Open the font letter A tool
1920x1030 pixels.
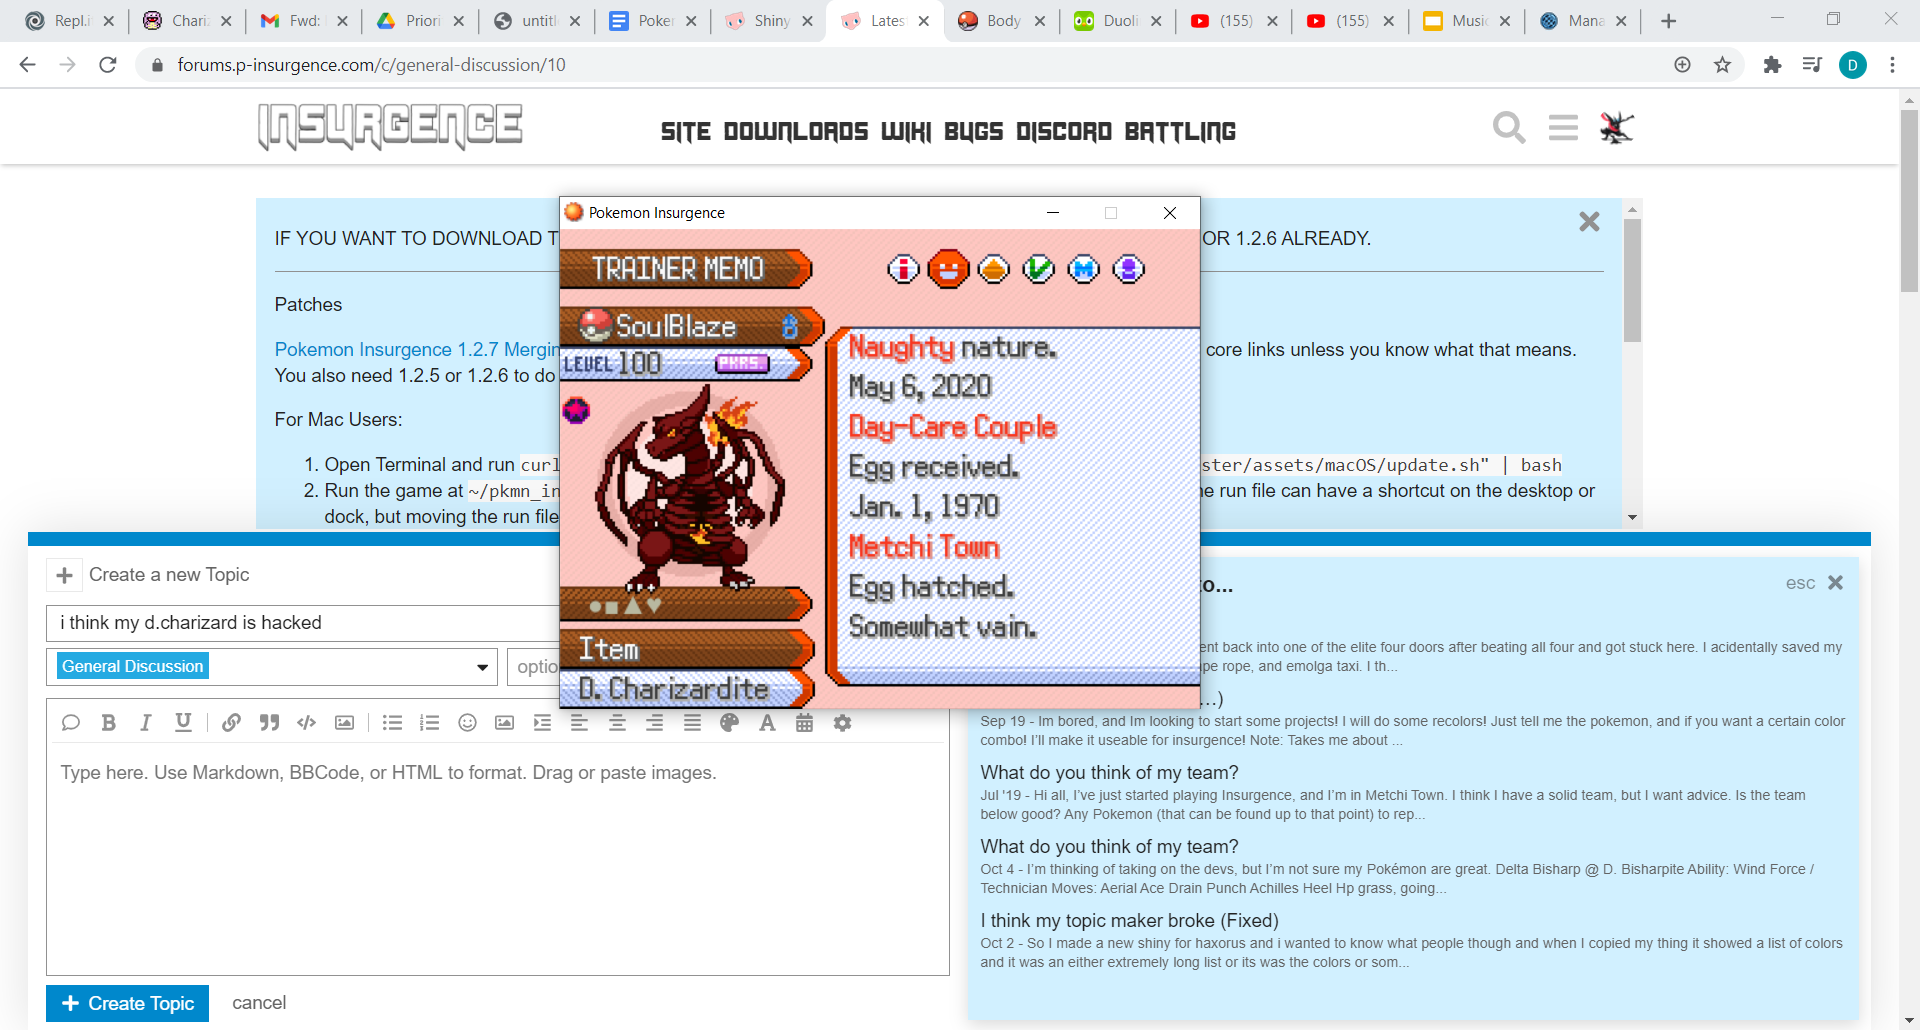point(767,723)
